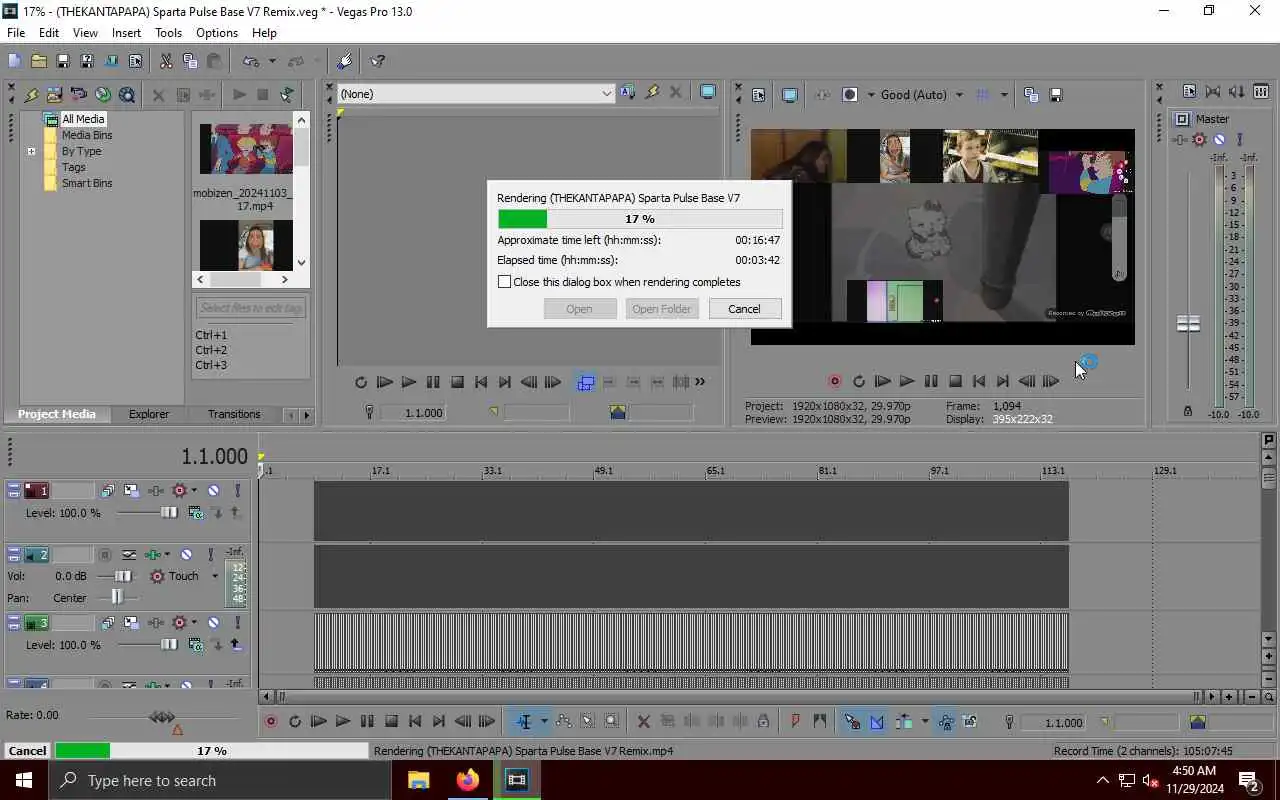The width and height of the screenshot is (1280, 800).
Task: Click the Copy Snapshot to Clipboard icon
Action: (1031, 95)
